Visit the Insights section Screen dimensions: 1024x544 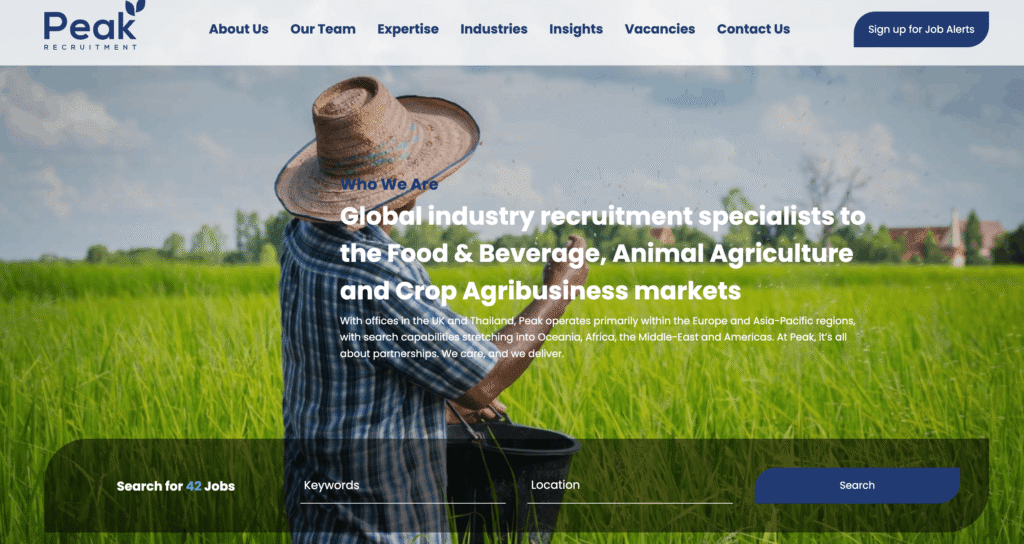click(575, 29)
